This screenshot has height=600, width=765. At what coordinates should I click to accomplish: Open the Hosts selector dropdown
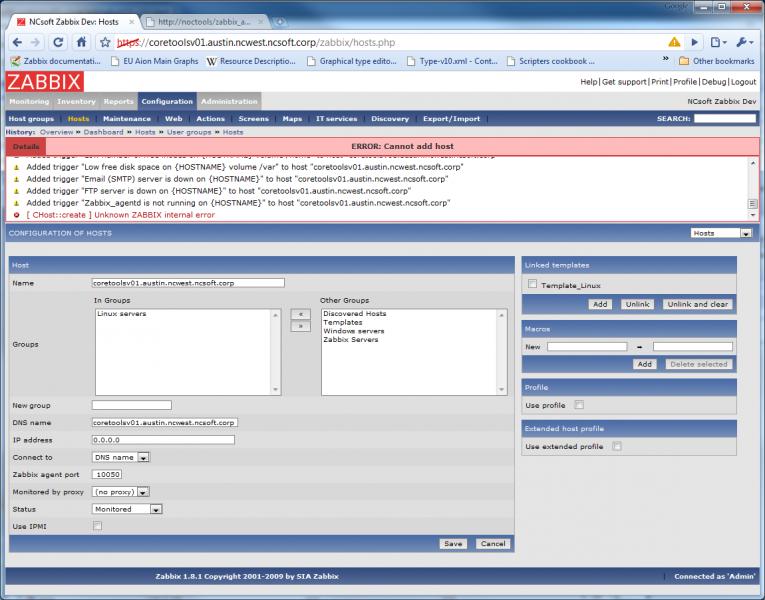coord(721,233)
